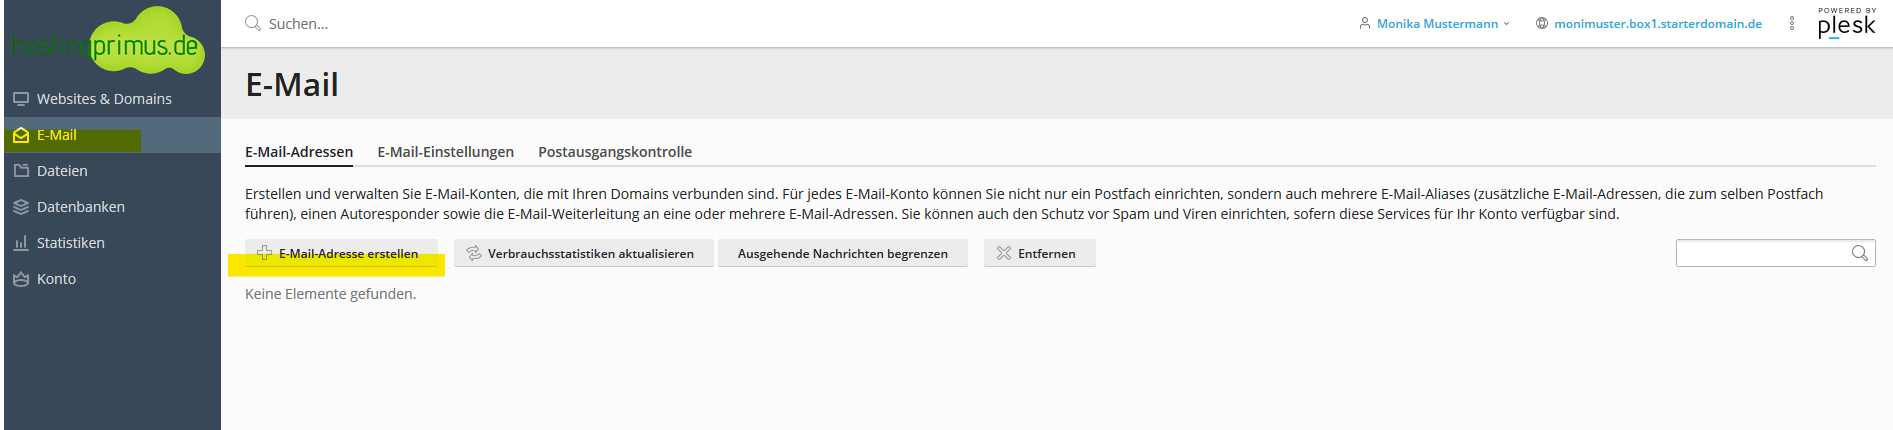Click E-Mail-Adresse erstellen button
Image resolution: width=1893 pixels, height=430 pixels.
pyautogui.click(x=341, y=253)
